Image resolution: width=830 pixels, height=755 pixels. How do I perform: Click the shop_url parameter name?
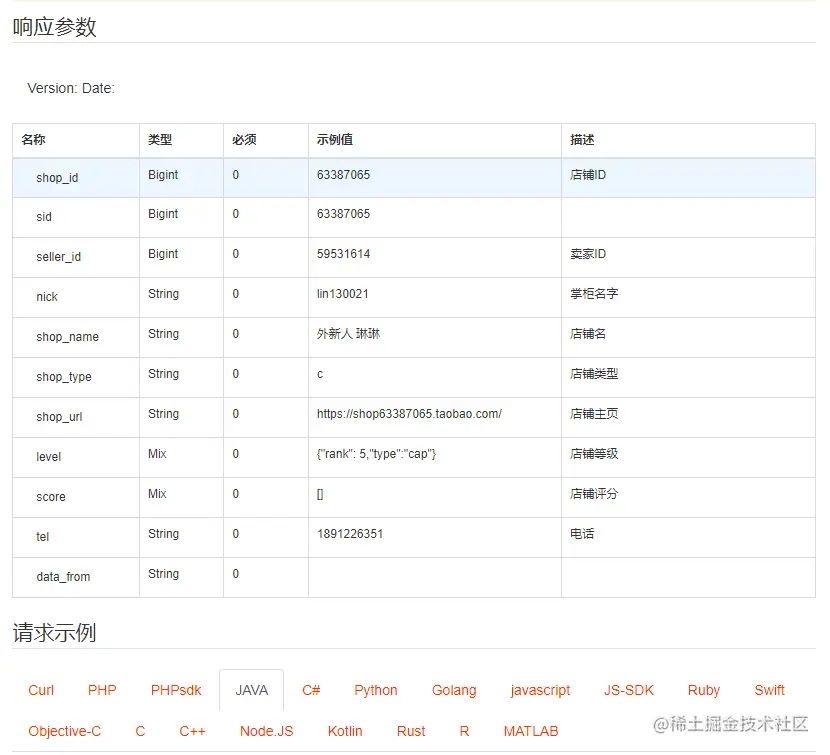click(59, 417)
